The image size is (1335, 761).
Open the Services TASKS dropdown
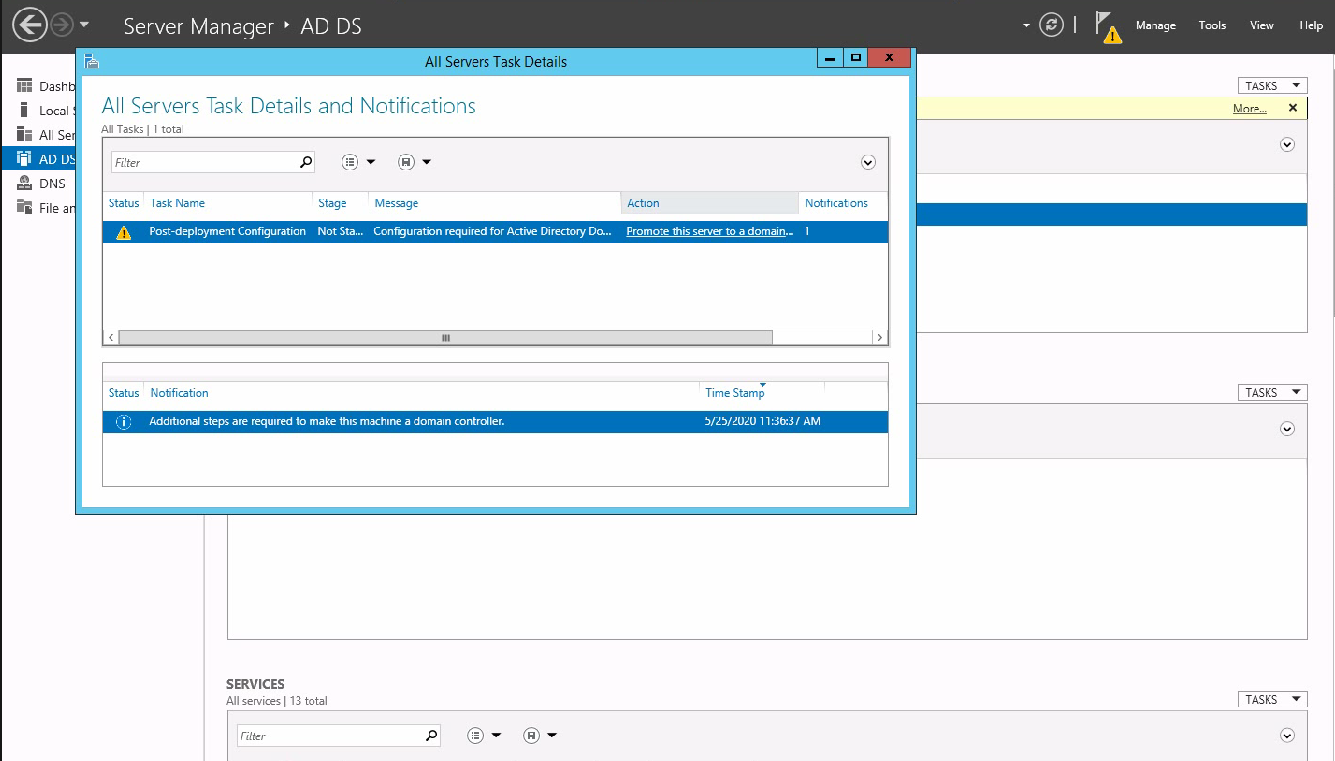pyautogui.click(x=1272, y=700)
